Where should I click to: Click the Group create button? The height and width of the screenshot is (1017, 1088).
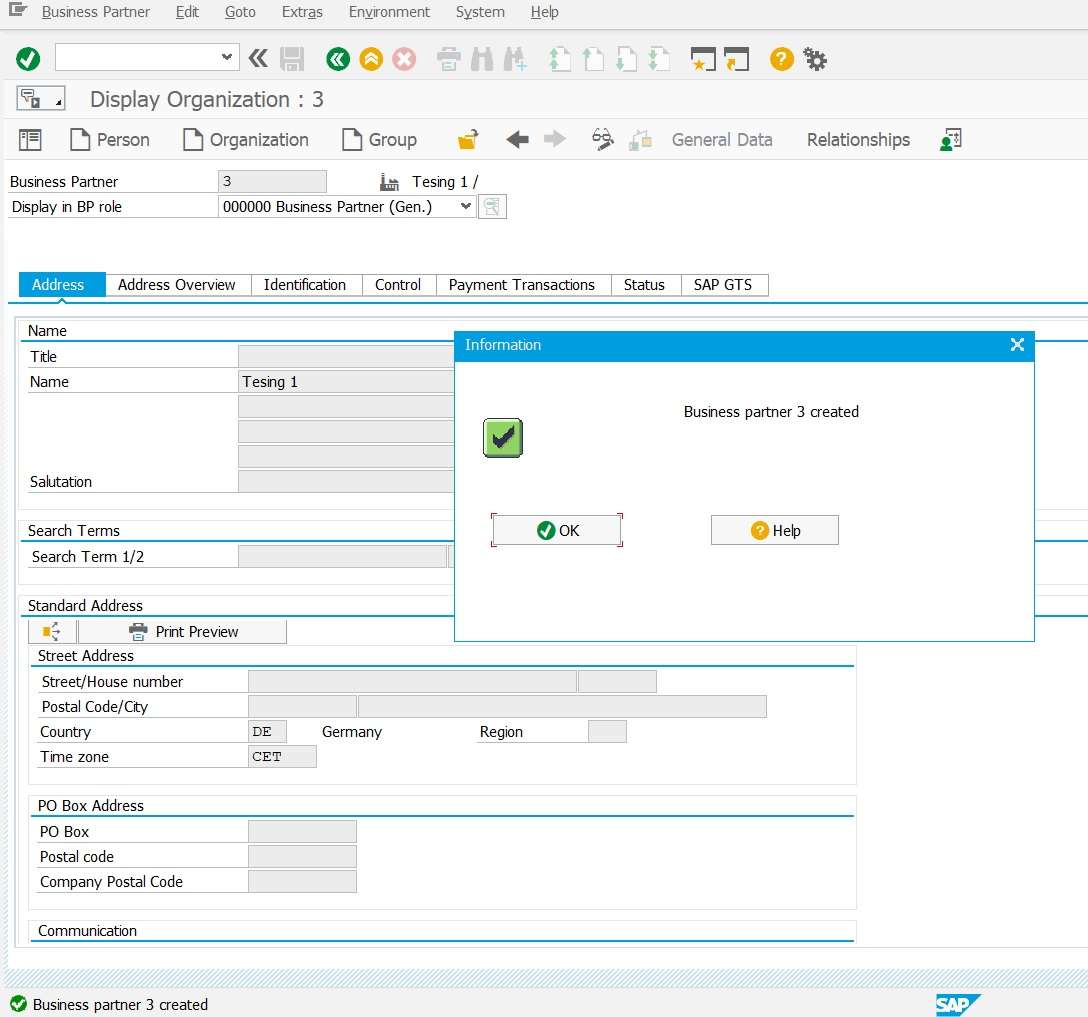(x=380, y=139)
